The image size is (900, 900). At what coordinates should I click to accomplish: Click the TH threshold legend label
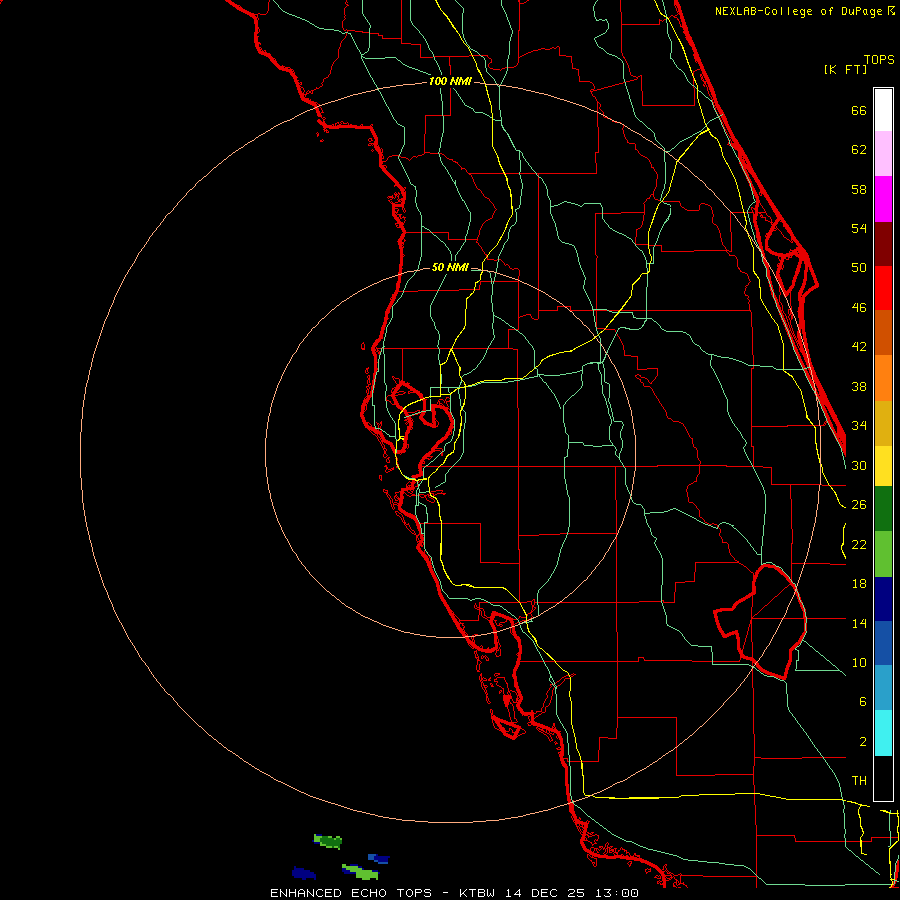click(x=859, y=781)
